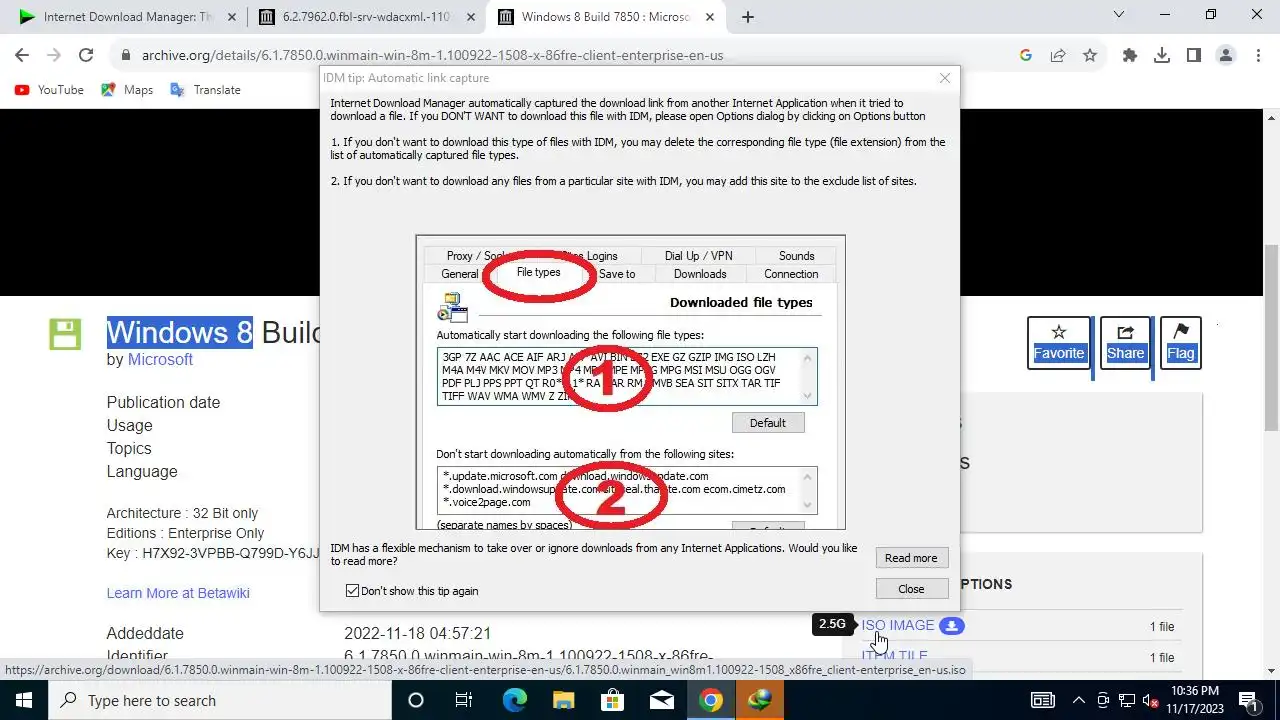
Task: Toggle Don't show this tip again checkbox
Action: pos(352,591)
